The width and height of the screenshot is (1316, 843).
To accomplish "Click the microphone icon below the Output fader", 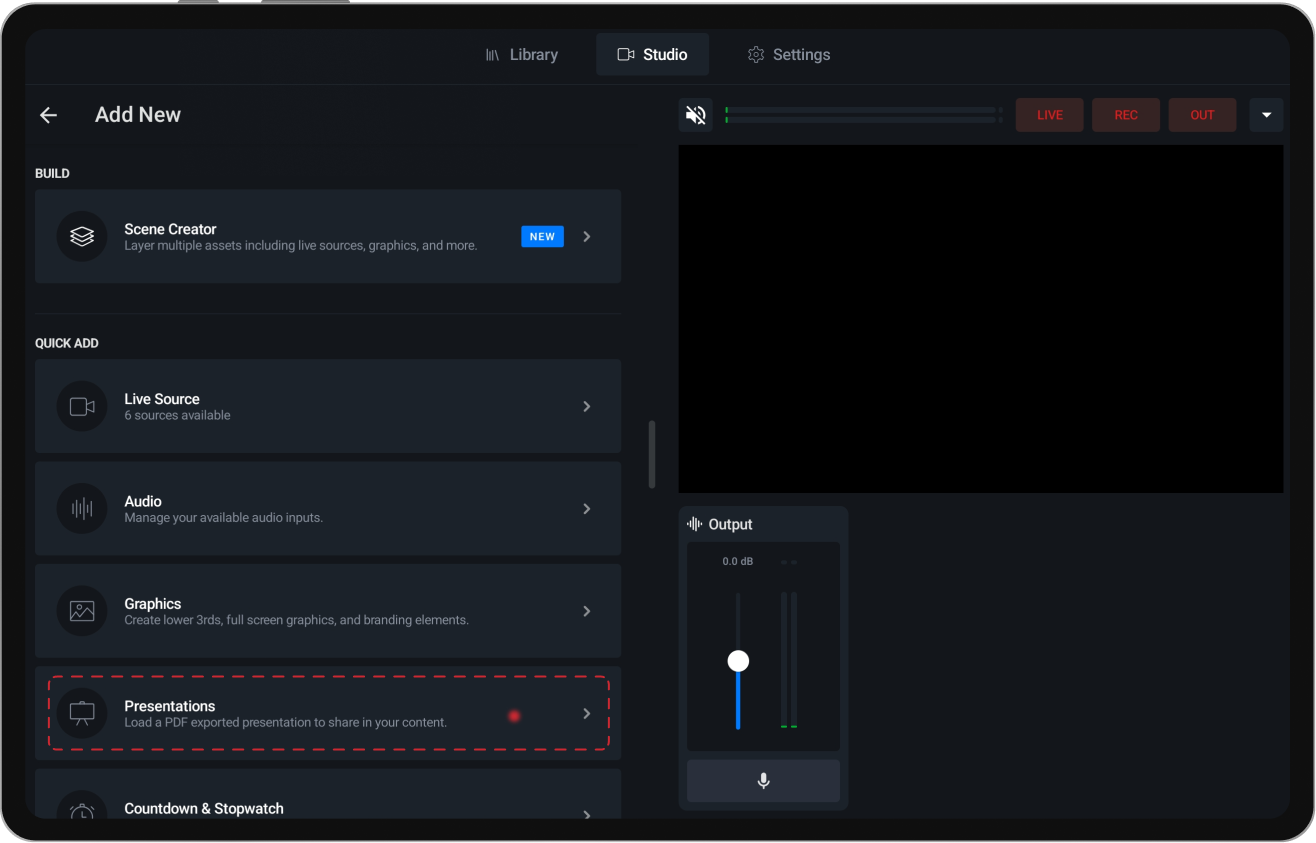I will 763,781.
